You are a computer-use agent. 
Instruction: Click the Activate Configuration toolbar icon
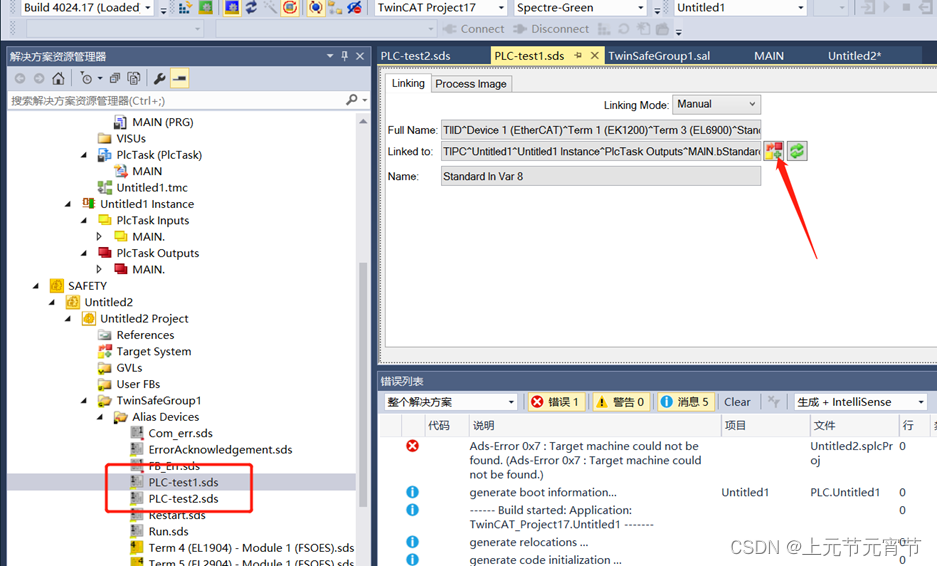pyautogui.click(x=185, y=8)
